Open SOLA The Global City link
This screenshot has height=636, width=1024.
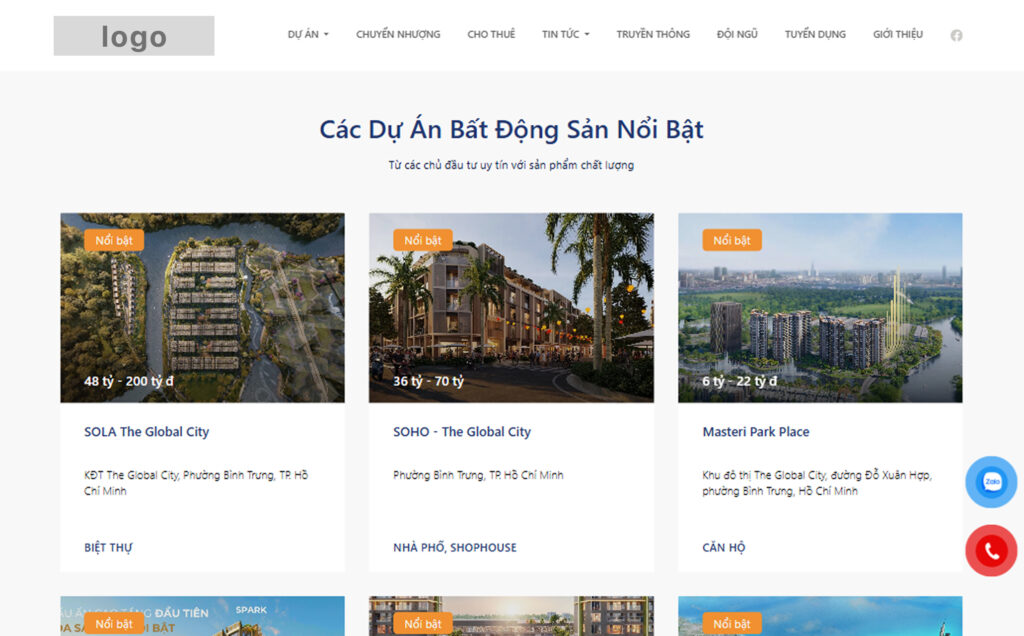146,432
